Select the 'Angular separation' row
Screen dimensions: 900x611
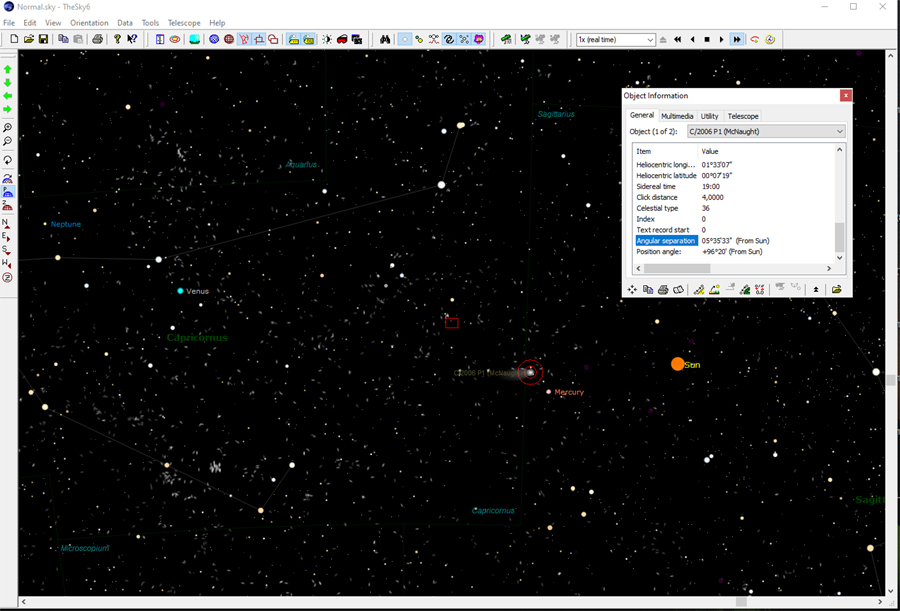coord(734,241)
